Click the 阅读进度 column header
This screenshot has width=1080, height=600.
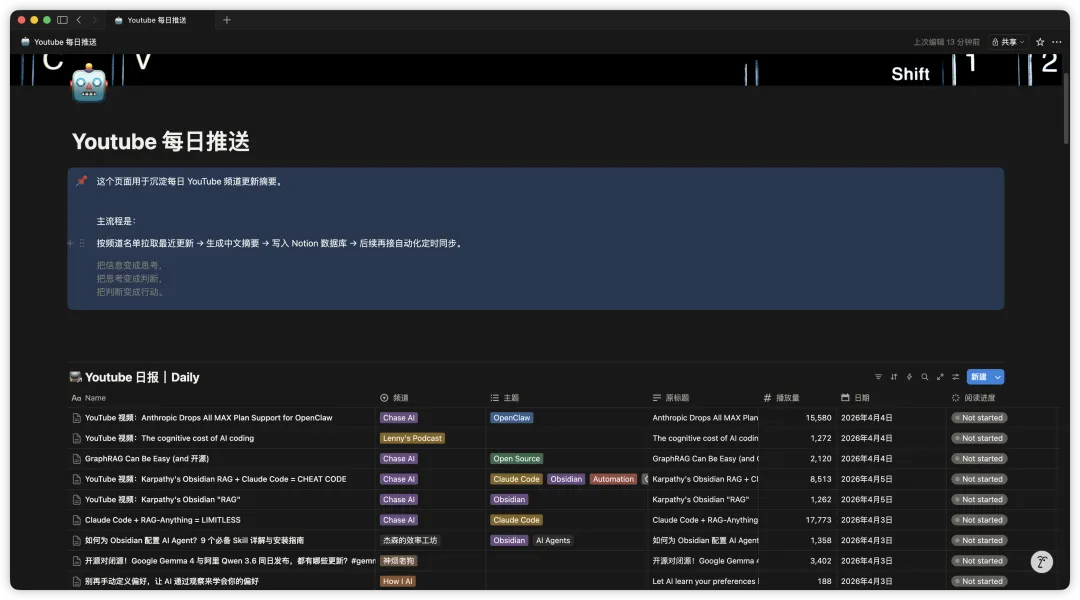tap(974, 398)
